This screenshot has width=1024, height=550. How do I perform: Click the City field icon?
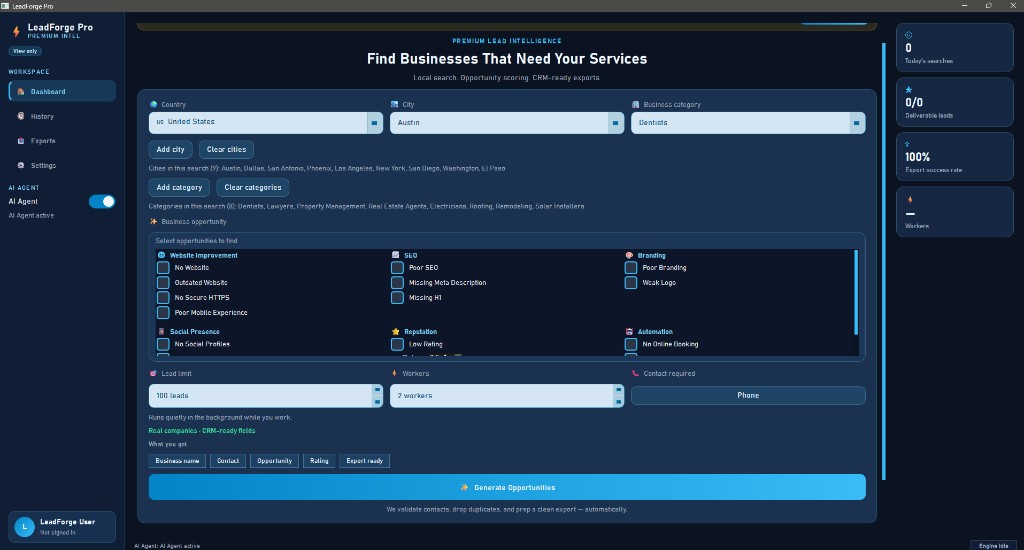[x=394, y=104]
